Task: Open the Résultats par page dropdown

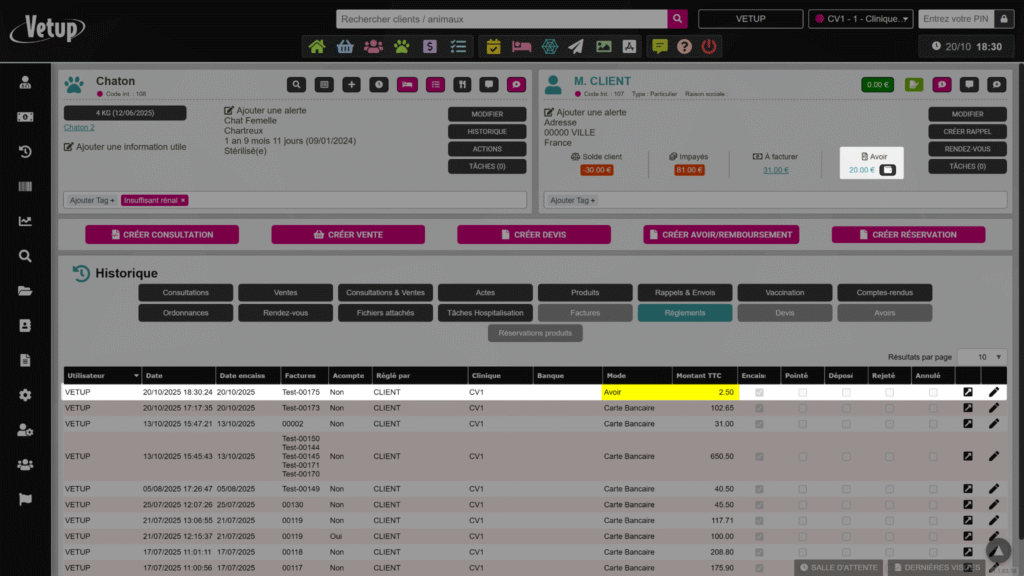Action: pyautogui.click(x=981, y=357)
